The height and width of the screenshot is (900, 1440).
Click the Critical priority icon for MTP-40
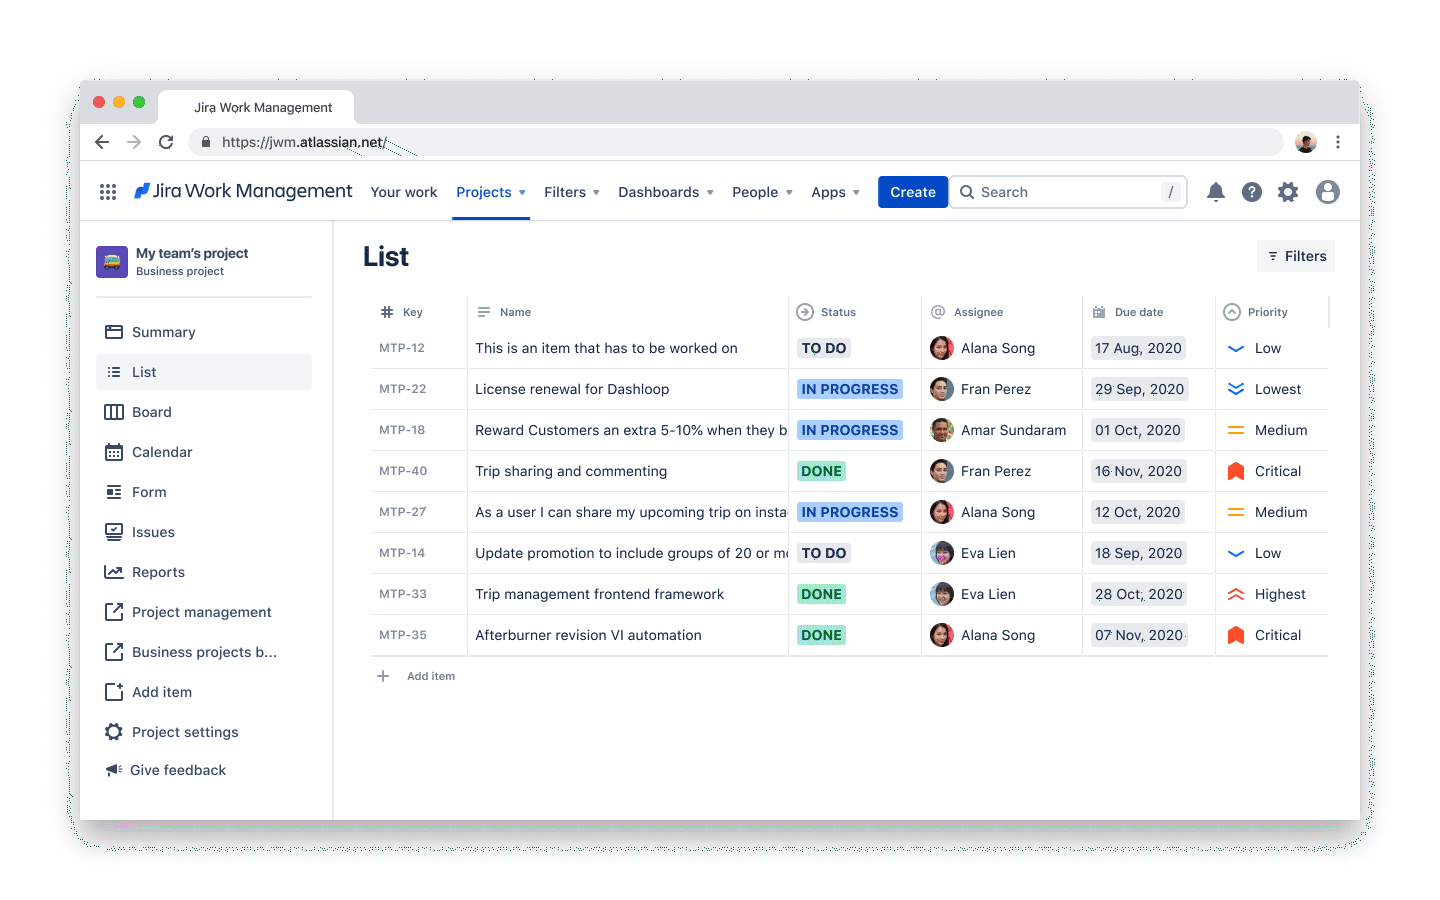click(1236, 471)
